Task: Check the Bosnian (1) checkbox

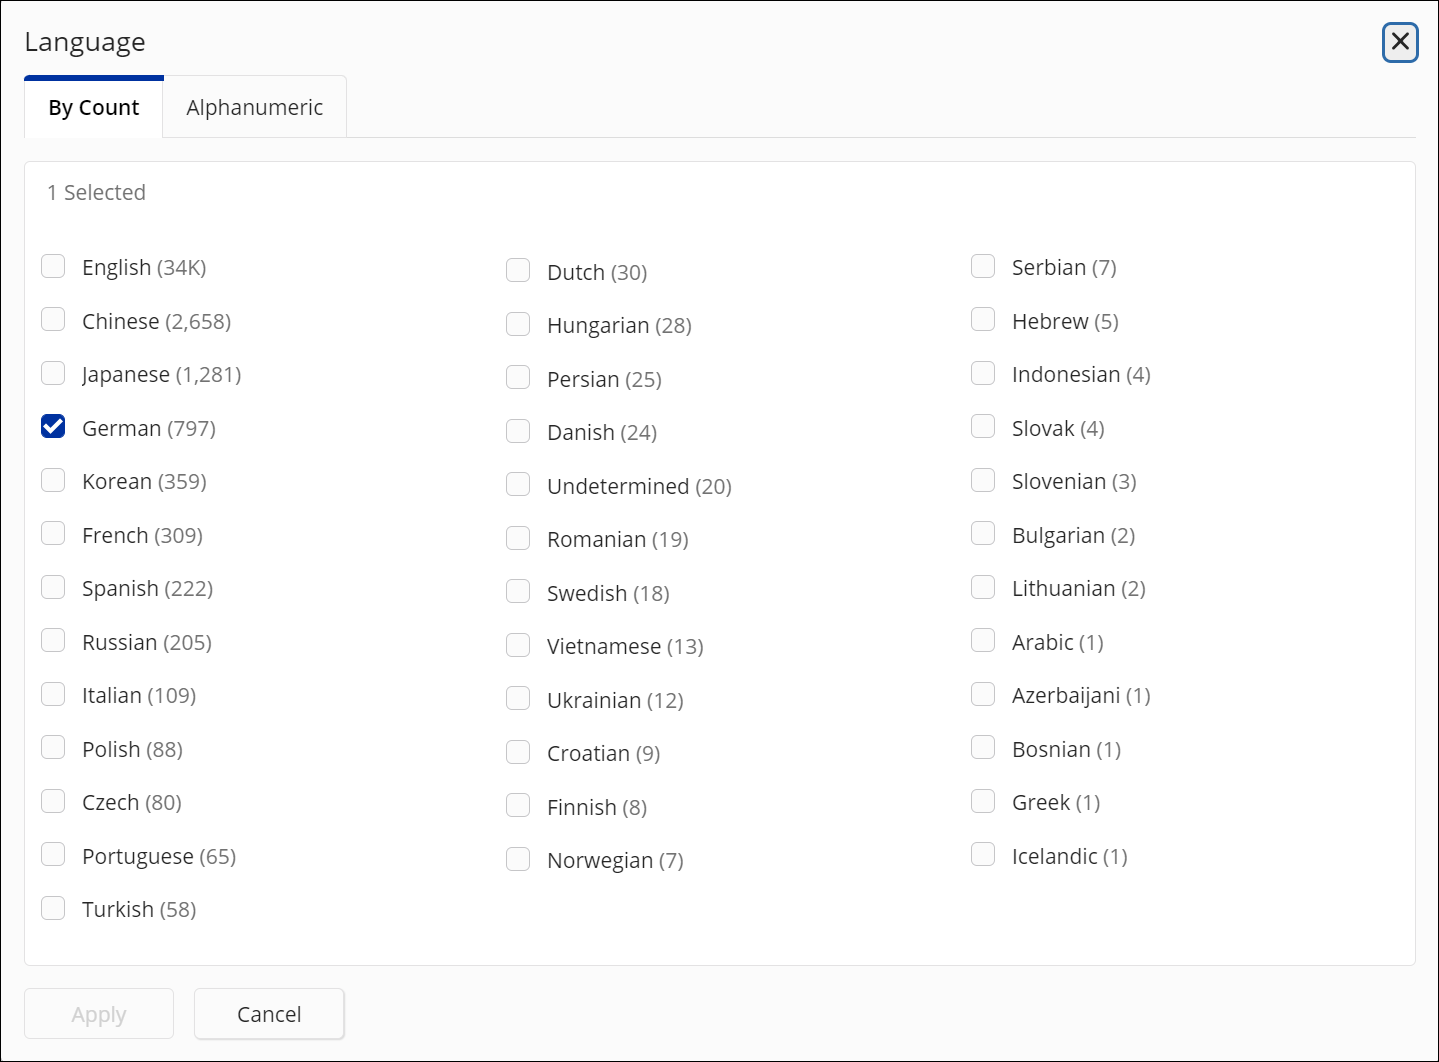Action: pos(983,748)
